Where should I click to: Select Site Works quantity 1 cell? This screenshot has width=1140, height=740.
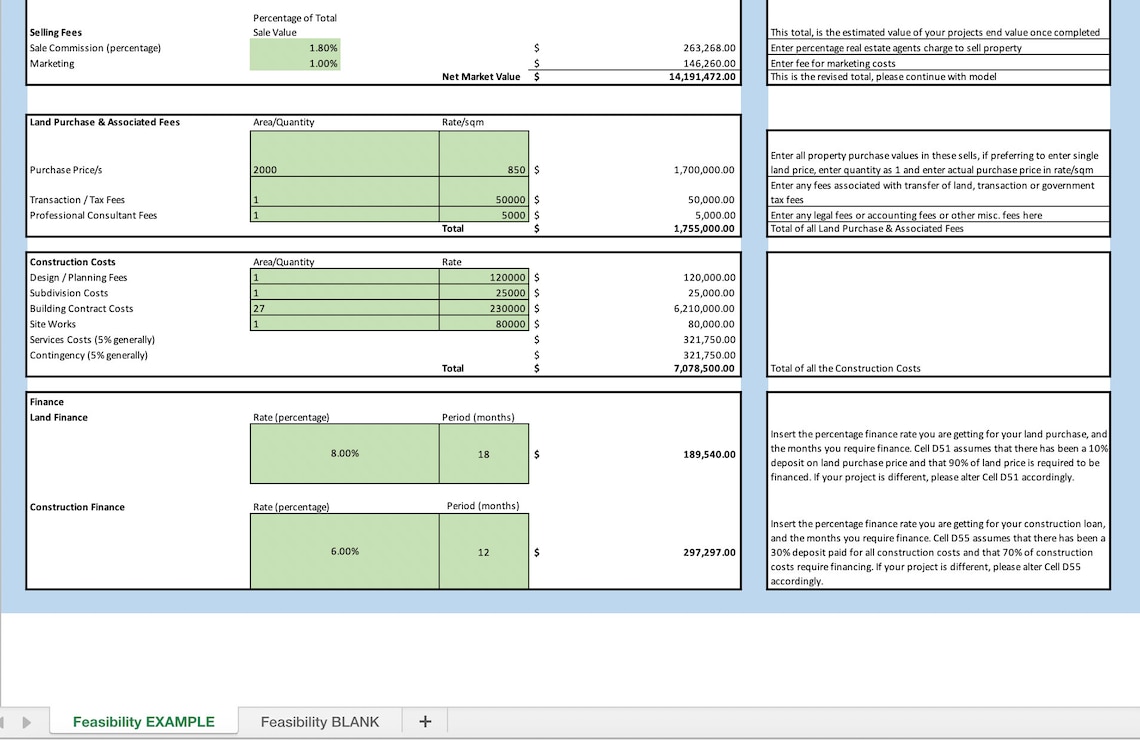click(x=345, y=323)
